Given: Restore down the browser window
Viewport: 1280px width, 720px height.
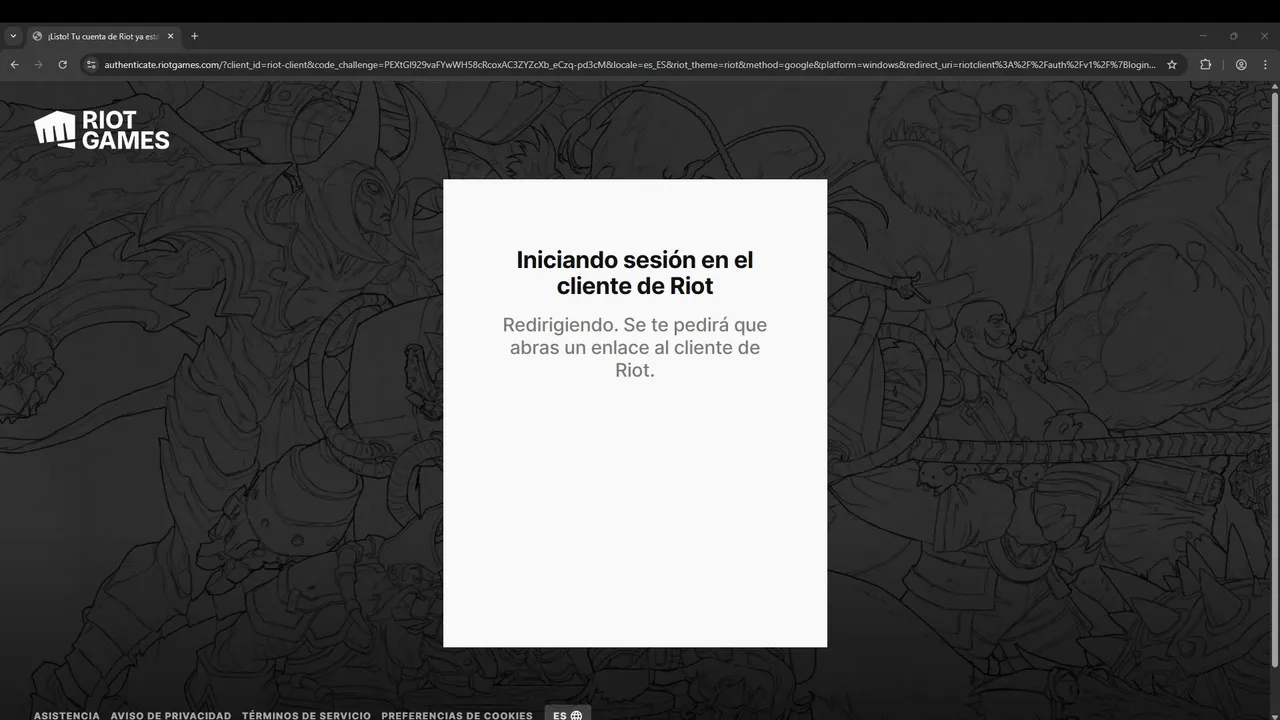Looking at the screenshot, I should [1233, 36].
